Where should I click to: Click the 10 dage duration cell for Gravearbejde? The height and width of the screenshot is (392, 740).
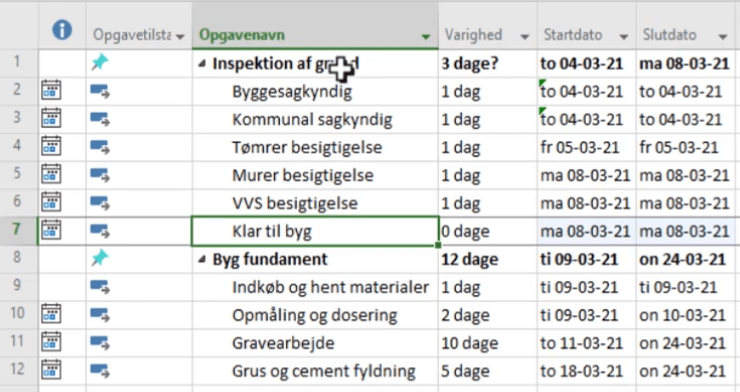point(488,343)
